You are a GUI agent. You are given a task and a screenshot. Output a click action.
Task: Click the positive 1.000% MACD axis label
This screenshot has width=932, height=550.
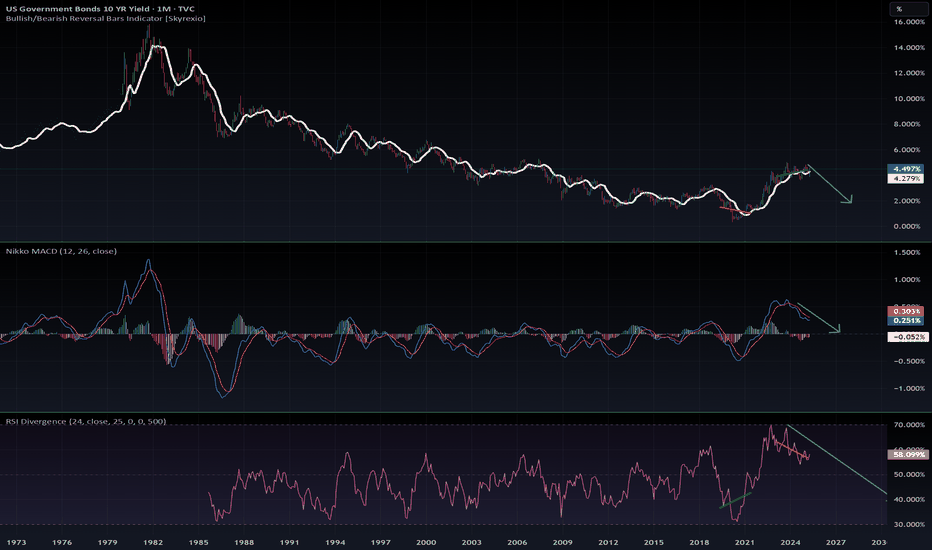tap(909, 279)
